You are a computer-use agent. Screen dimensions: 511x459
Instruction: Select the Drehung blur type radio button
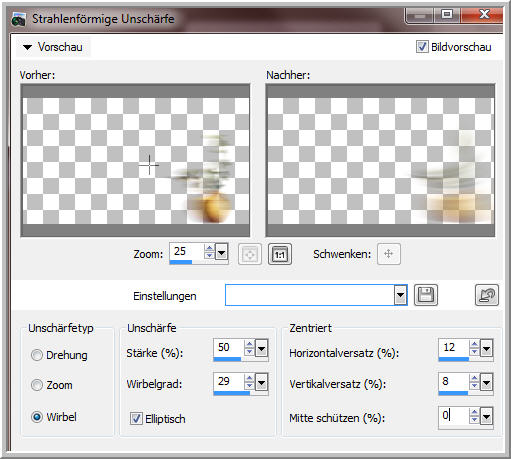tap(37, 355)
